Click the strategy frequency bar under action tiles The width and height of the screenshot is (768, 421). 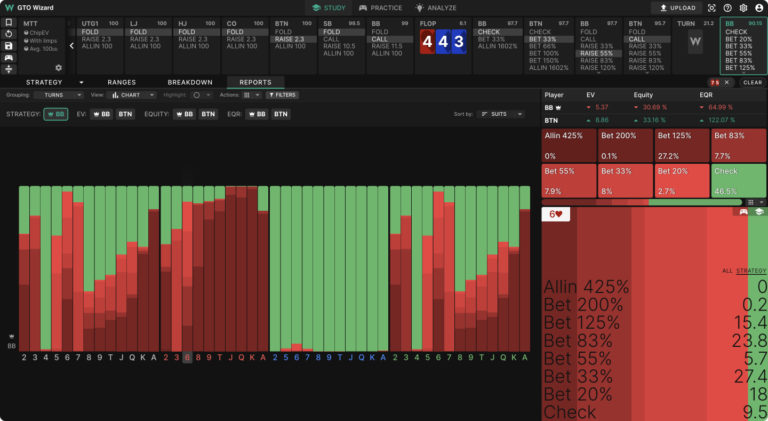[642, 202]
